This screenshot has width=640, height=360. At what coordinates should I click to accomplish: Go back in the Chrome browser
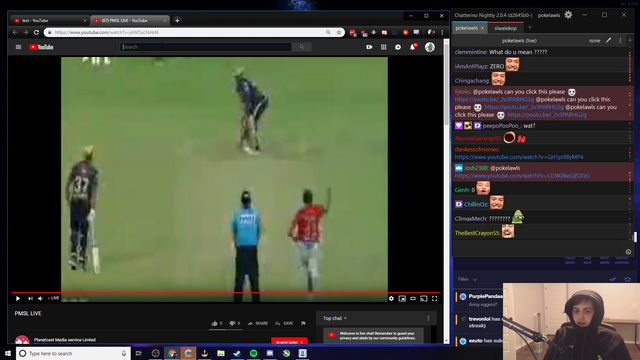[x=15, y=32]
